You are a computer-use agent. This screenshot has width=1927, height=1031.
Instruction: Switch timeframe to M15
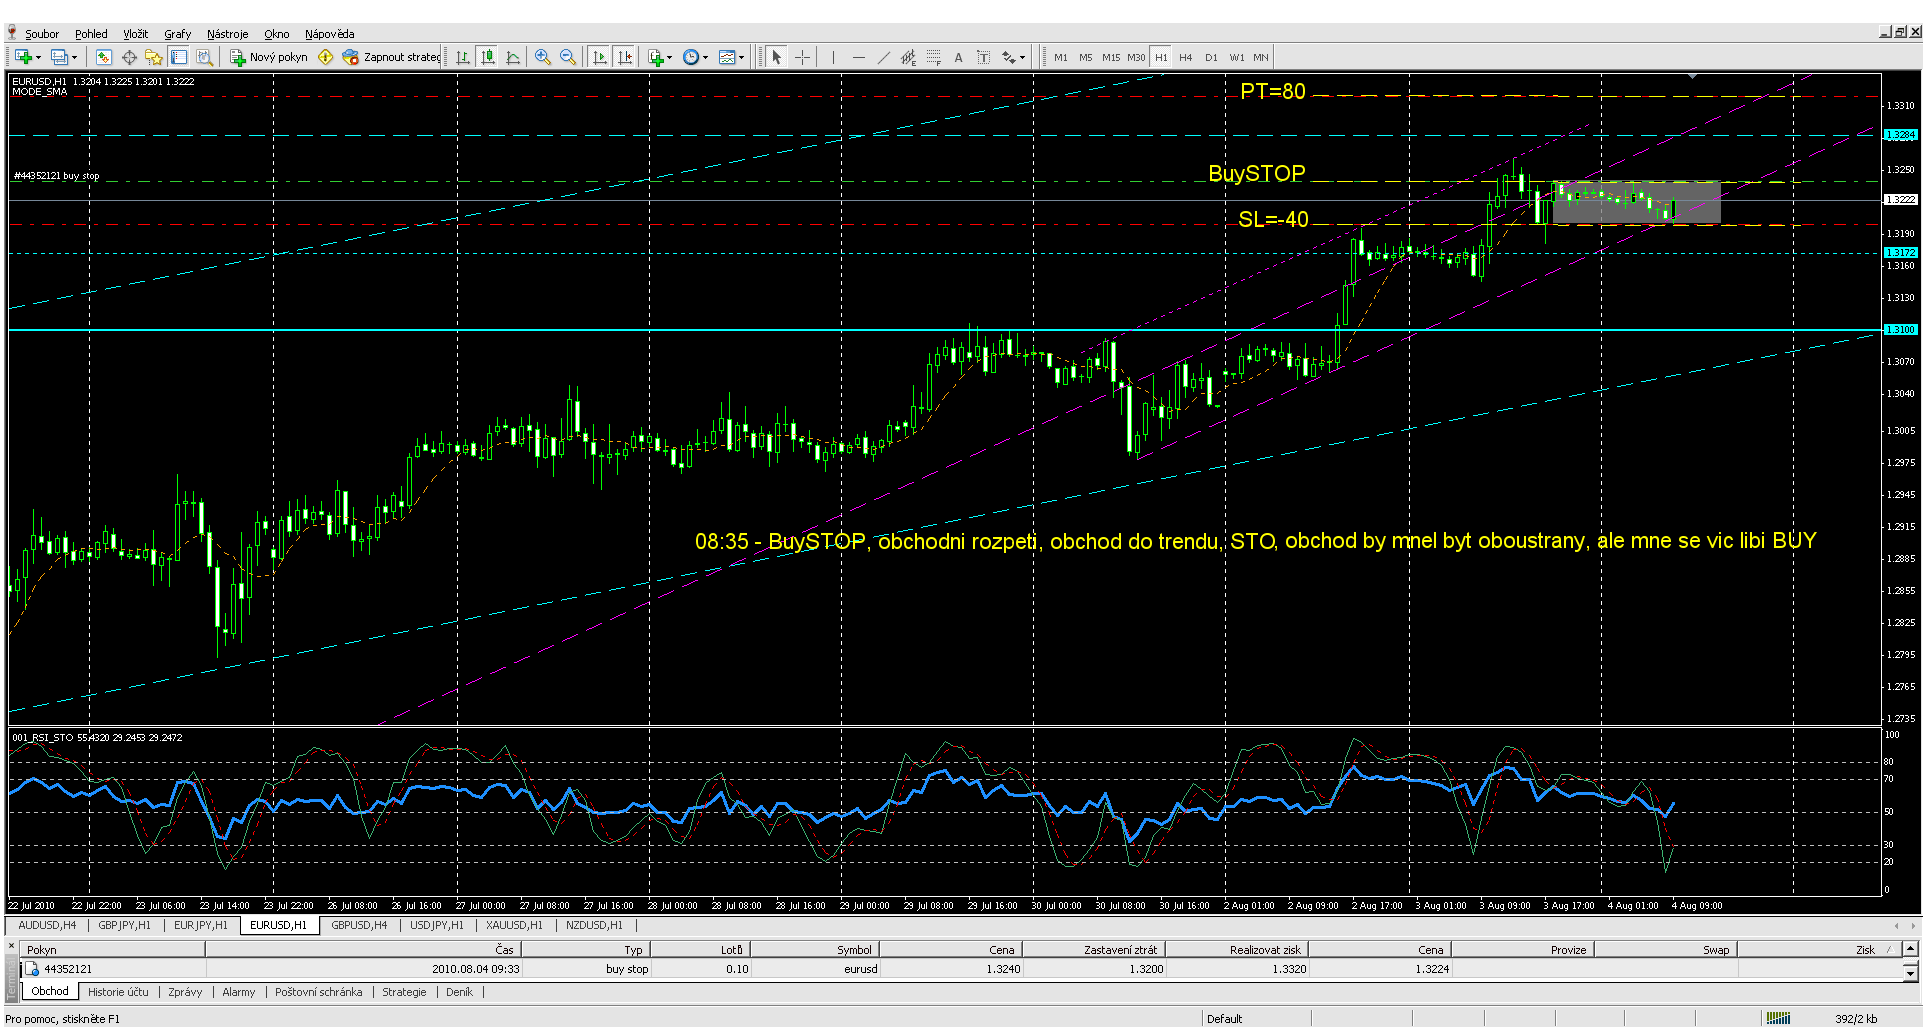click(1111, 57)
